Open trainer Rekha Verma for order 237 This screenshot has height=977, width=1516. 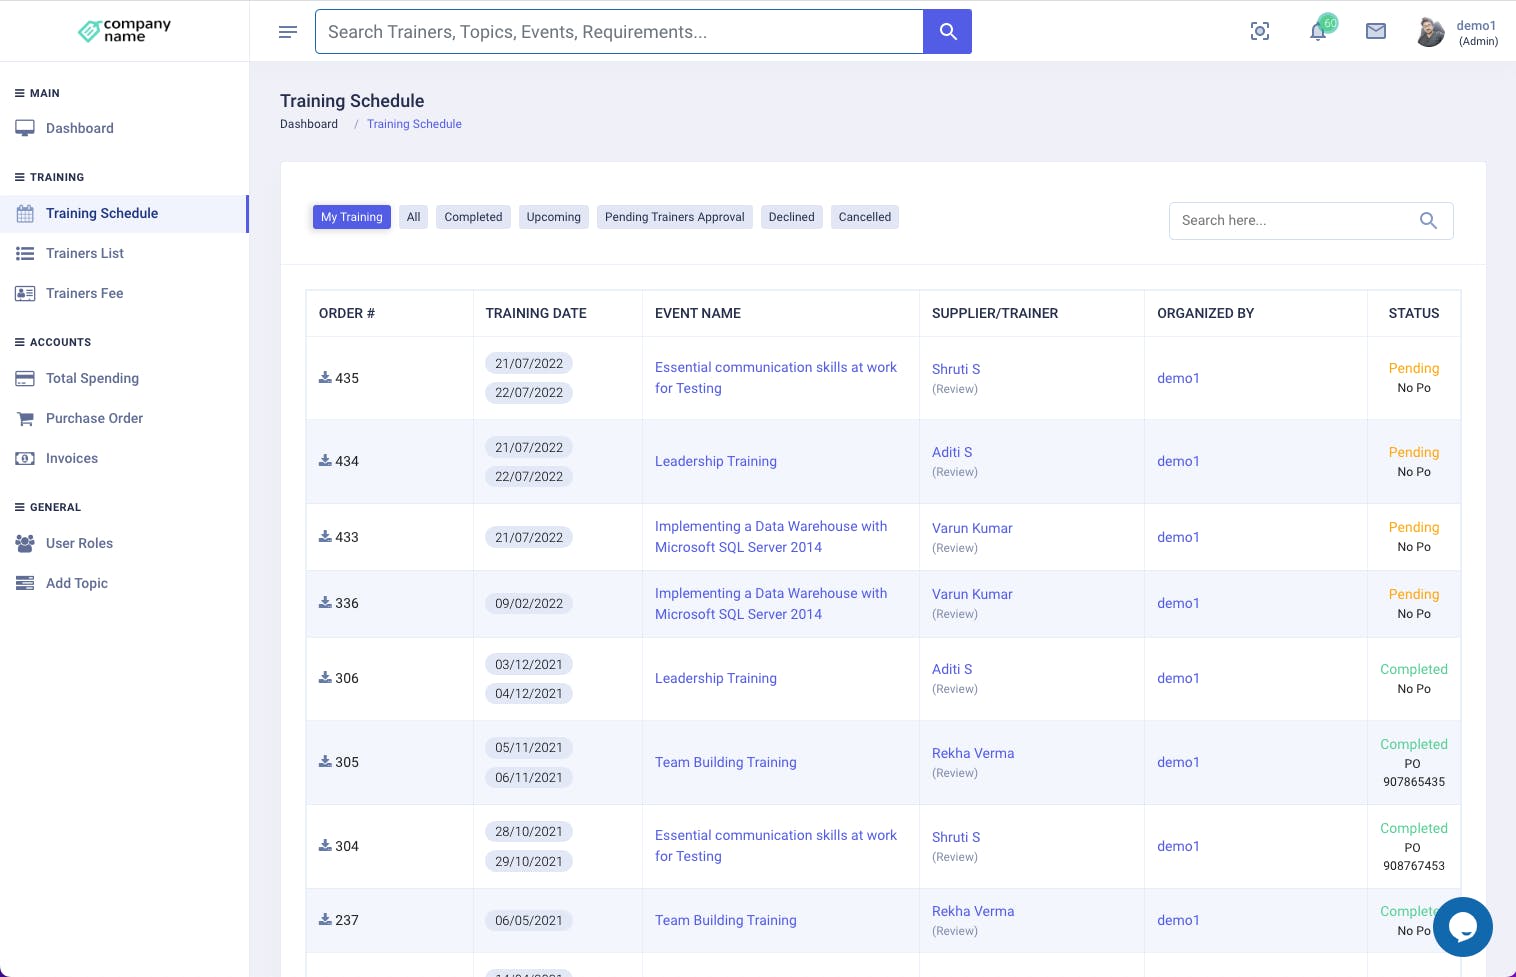point(973,911)
